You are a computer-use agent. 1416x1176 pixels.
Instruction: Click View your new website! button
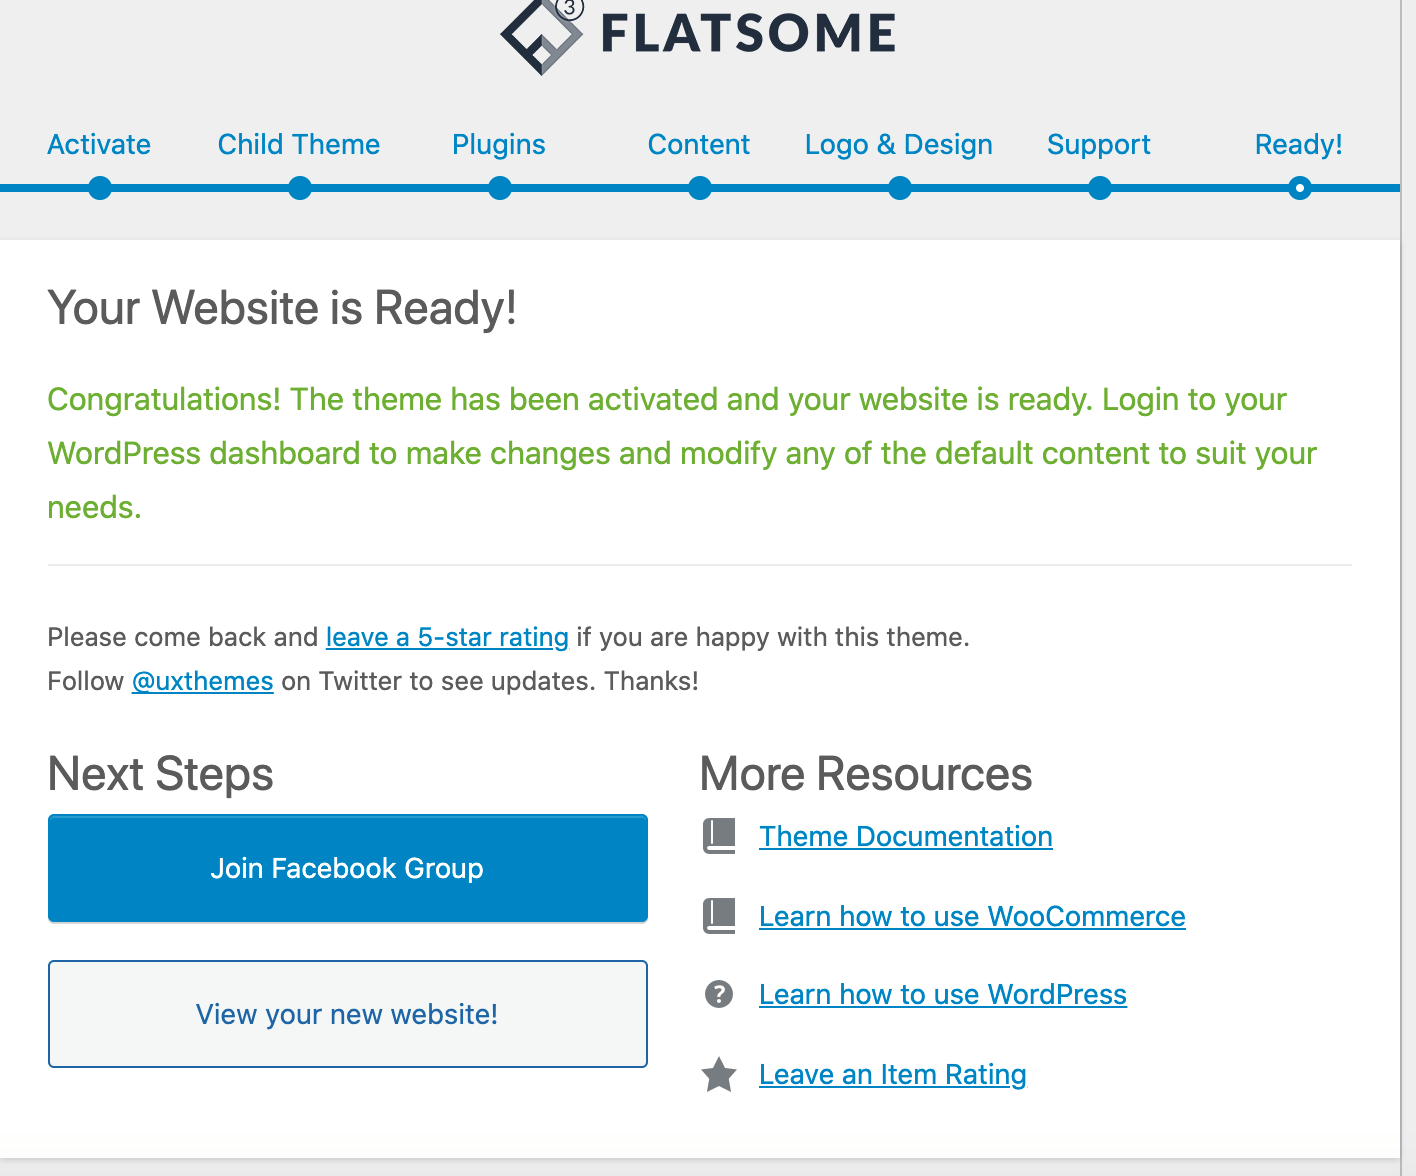tap(347, 1014)
